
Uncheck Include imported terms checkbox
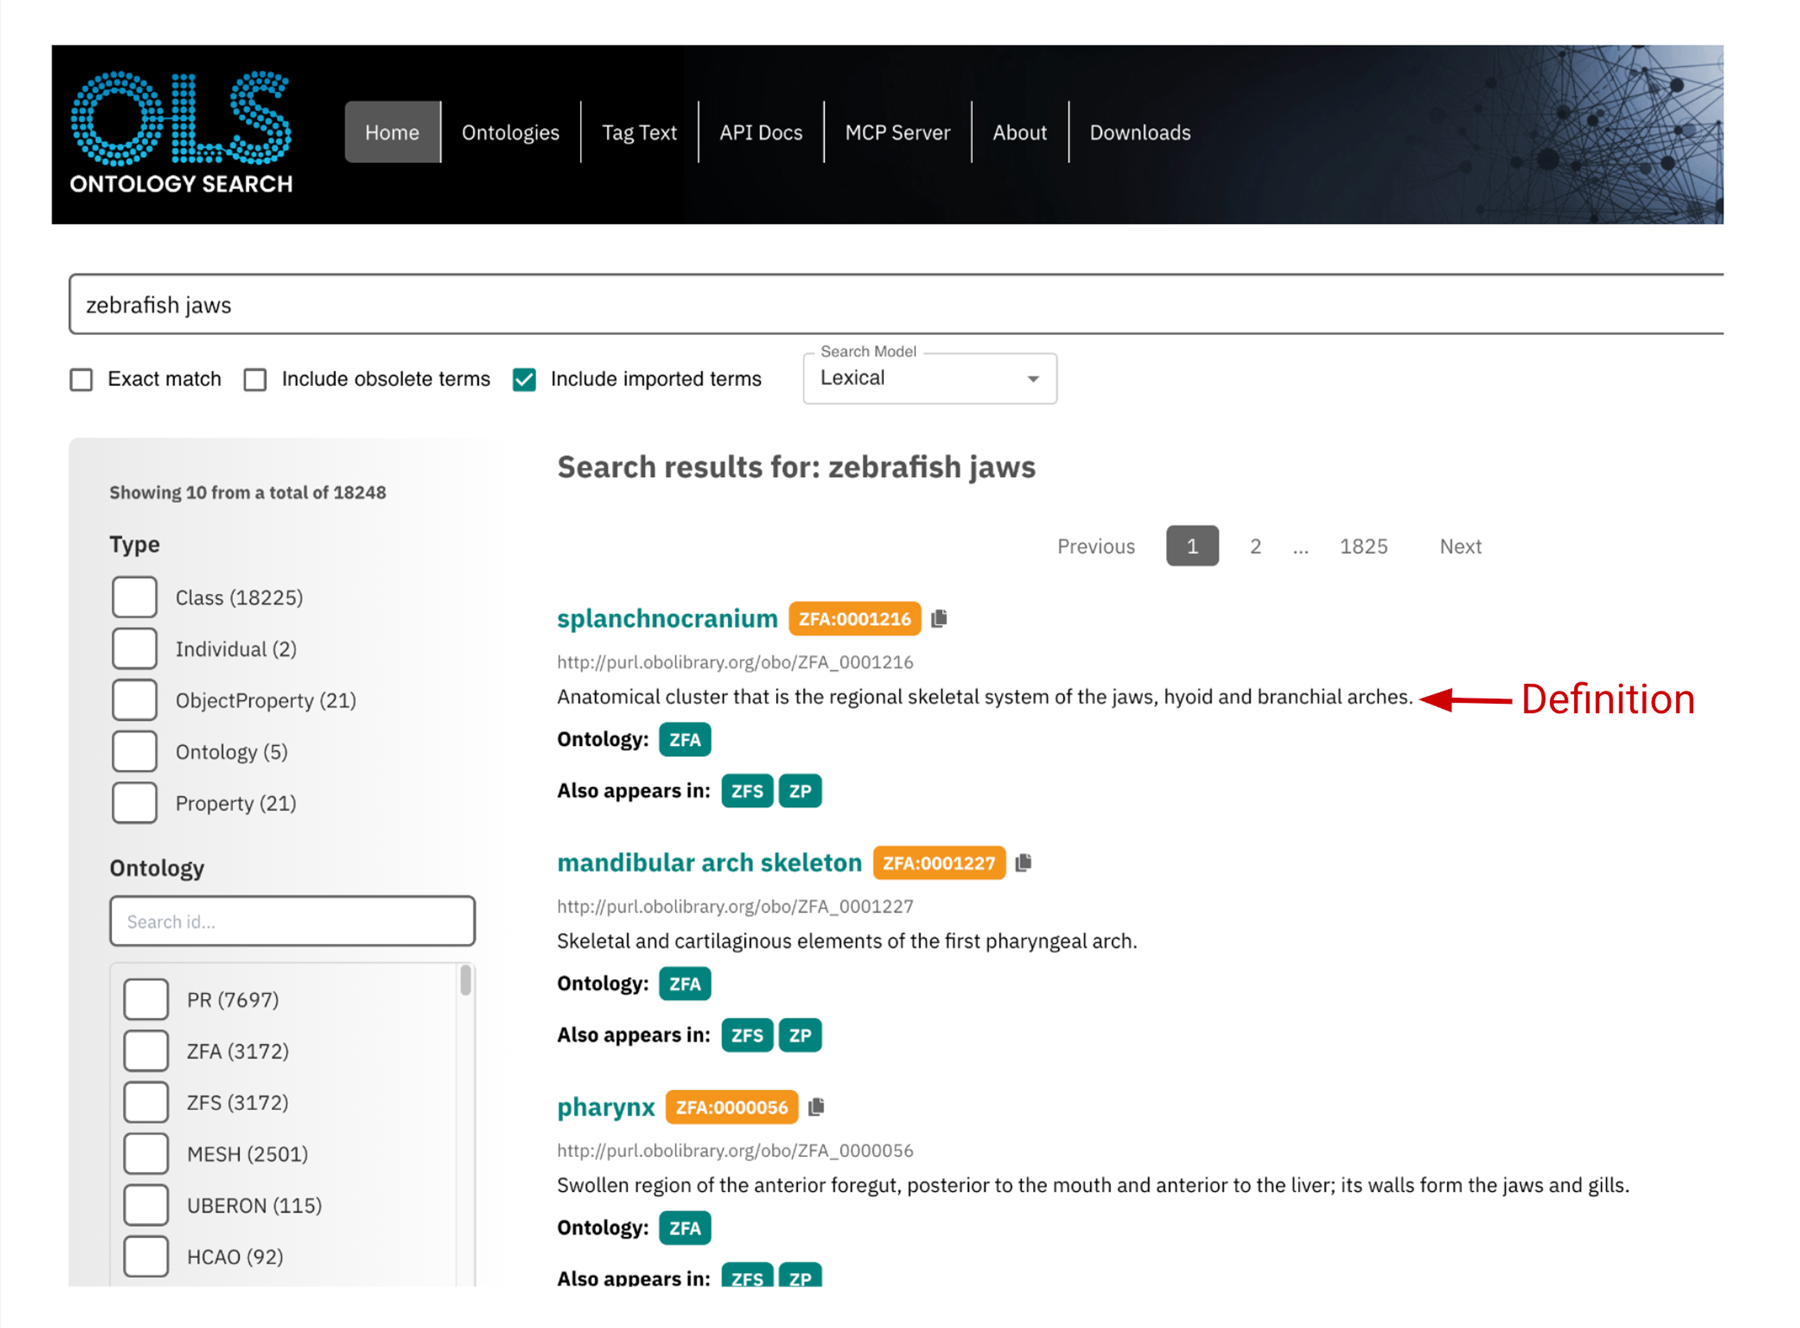tap(524, 380)
